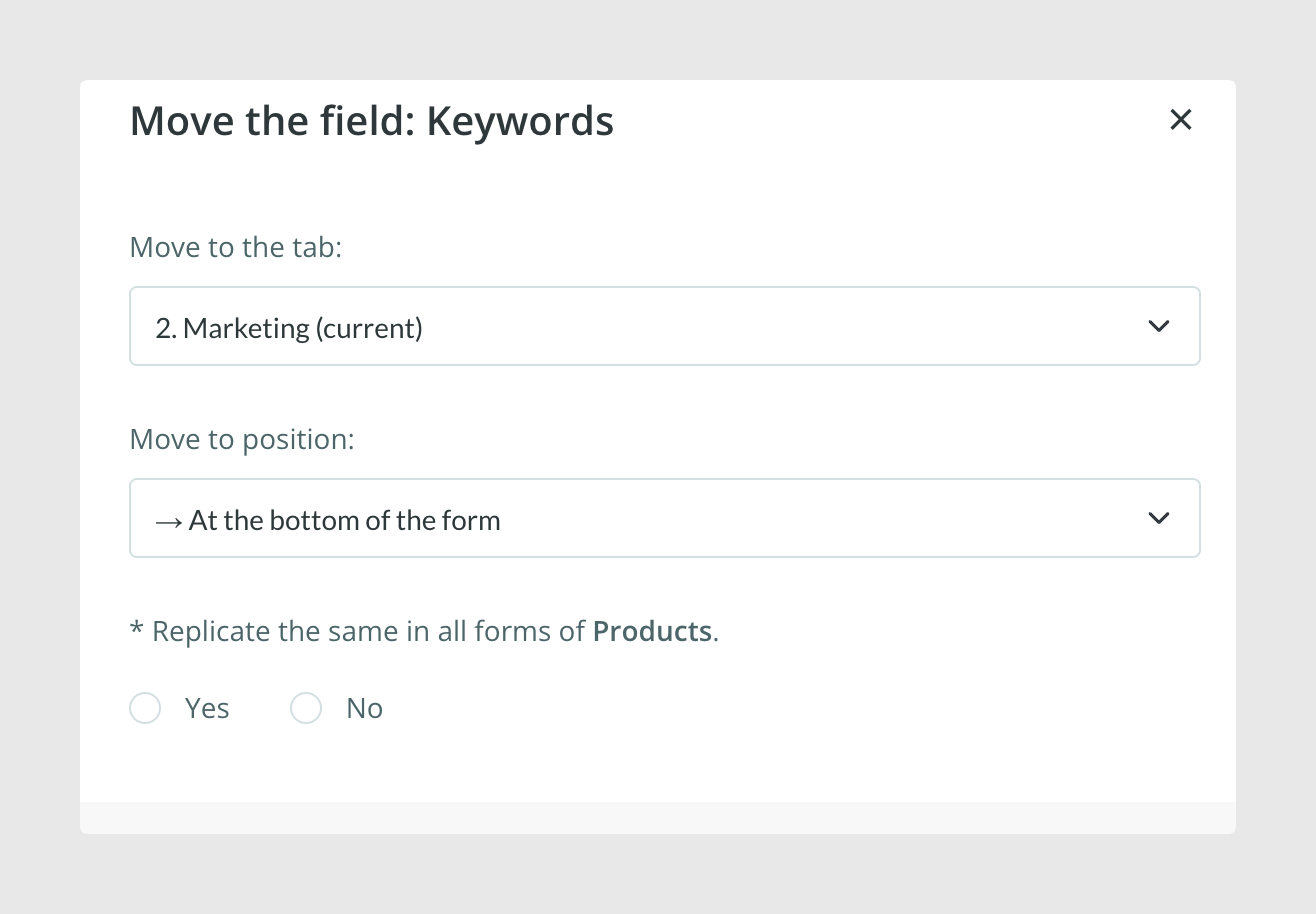Click the bold Products text
This screenshot has width=1316, height=914.
(652, 631)
